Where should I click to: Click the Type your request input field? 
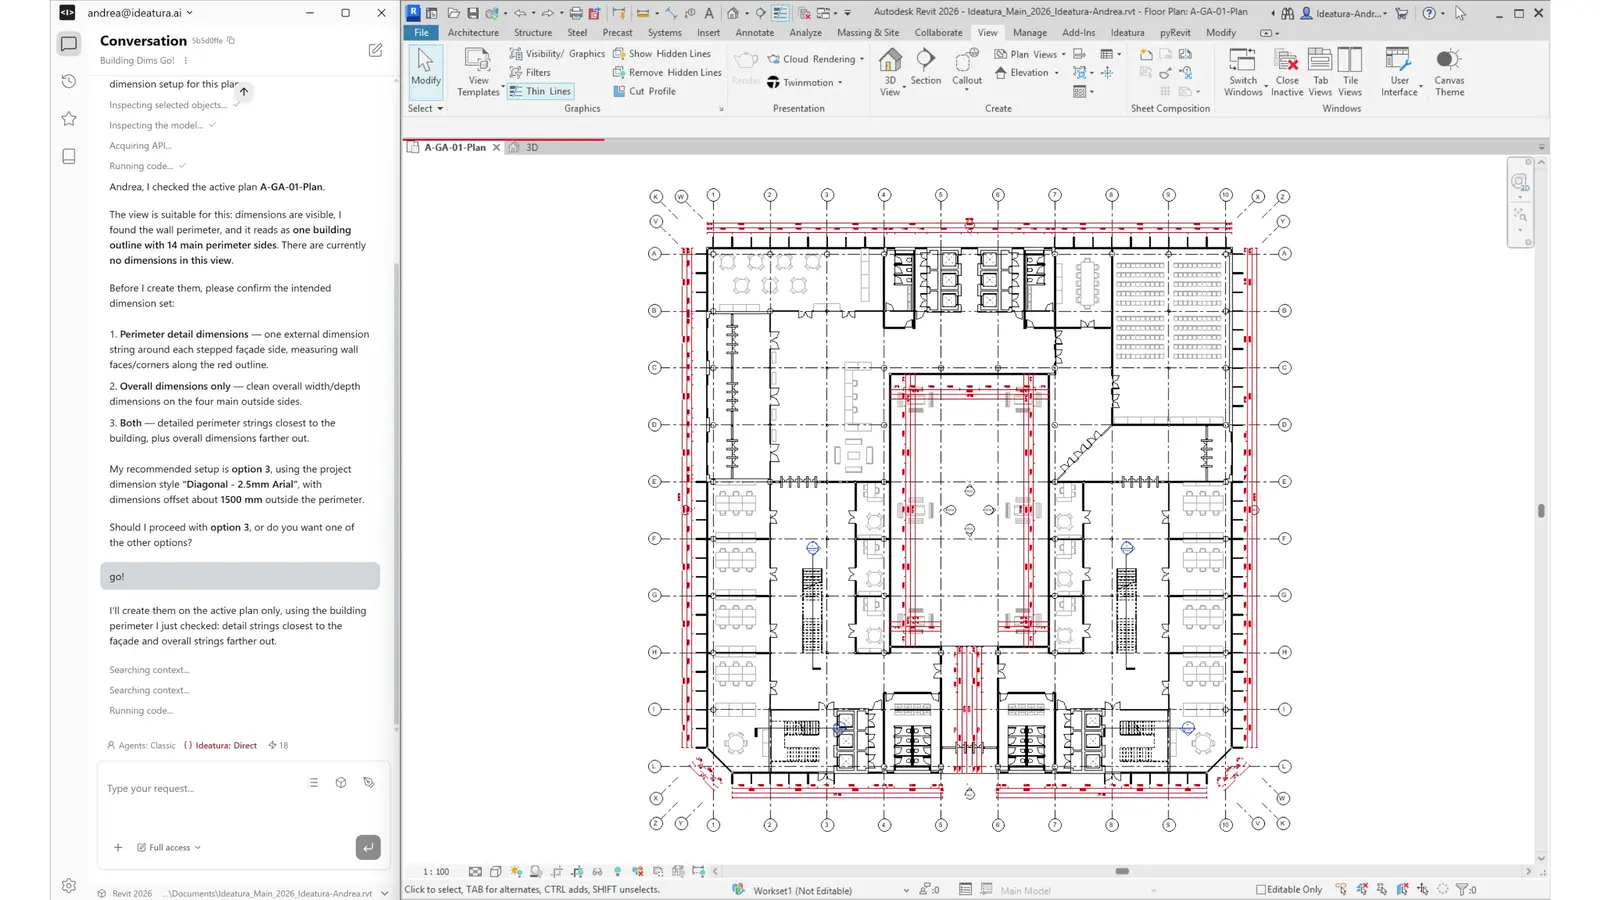coord(200,788)
